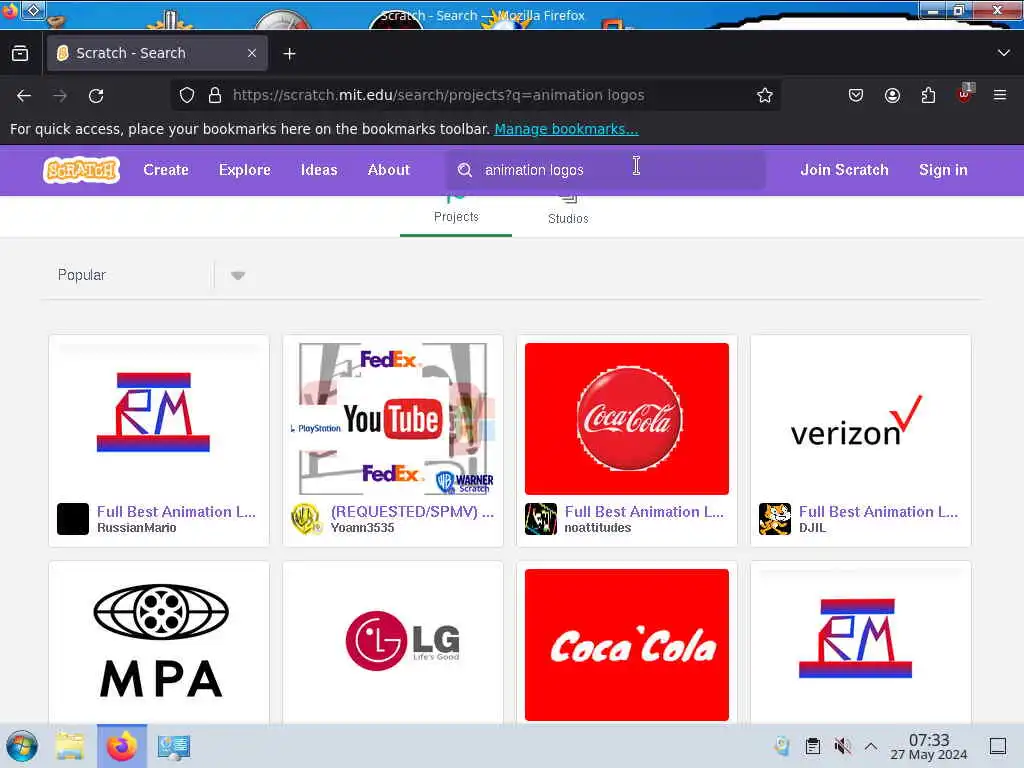Screen dimensions: 1024x768
Task: Click noattitudes' avatar icon
Action: [x=541, y=519]
